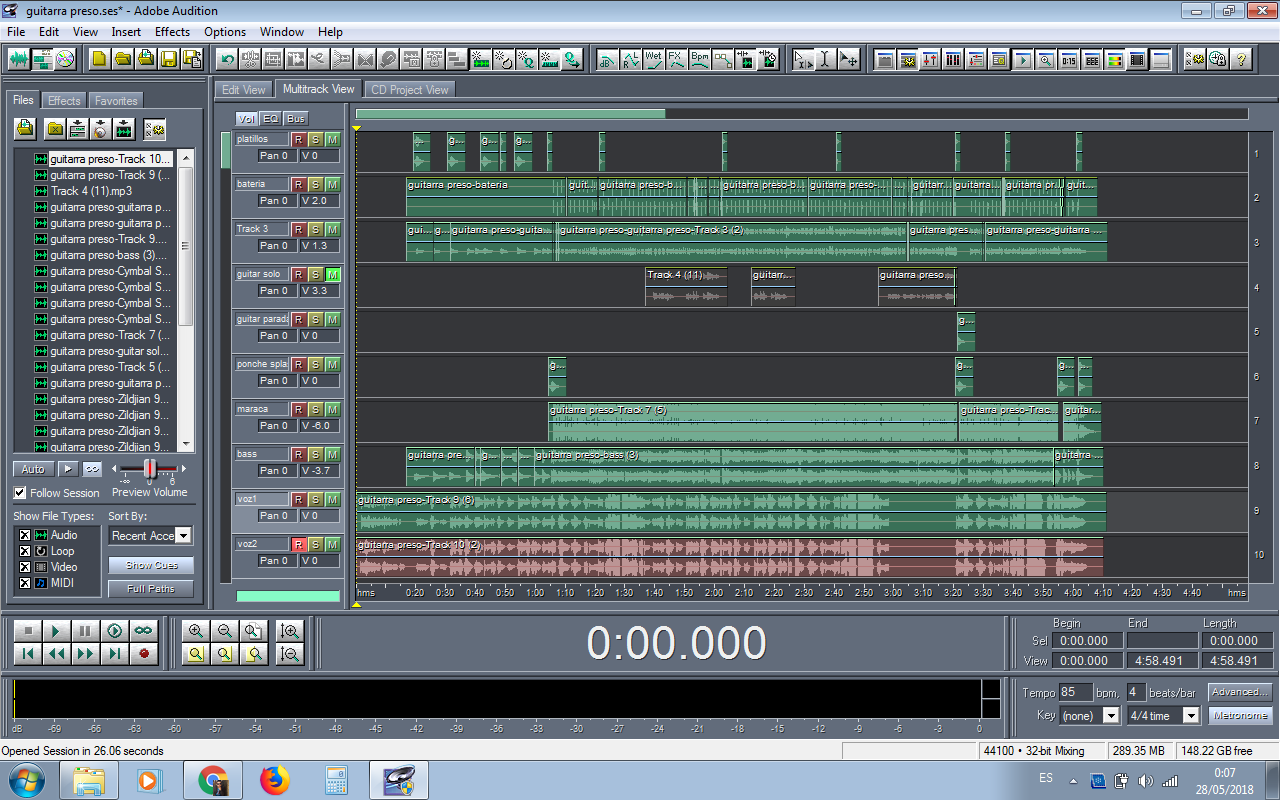Select the Move/Copy Clip tool
Screen dimensions: 1280x800
[x=849, y=59]
